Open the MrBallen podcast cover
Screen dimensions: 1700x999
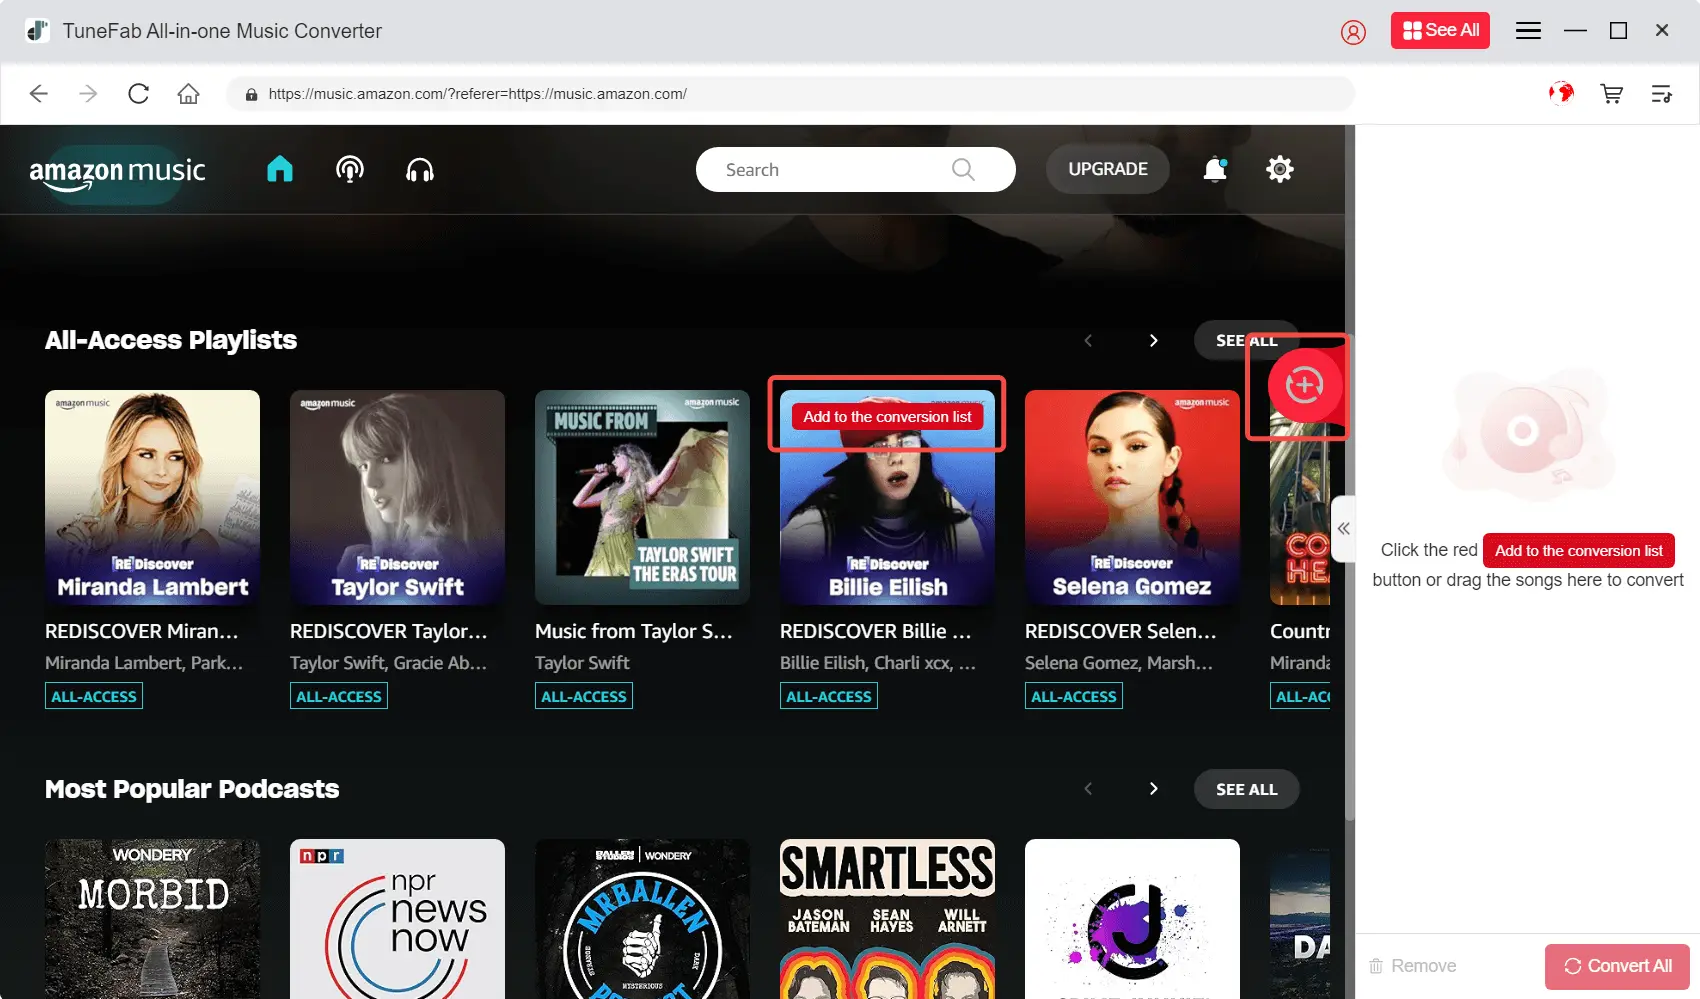(642, 919)
